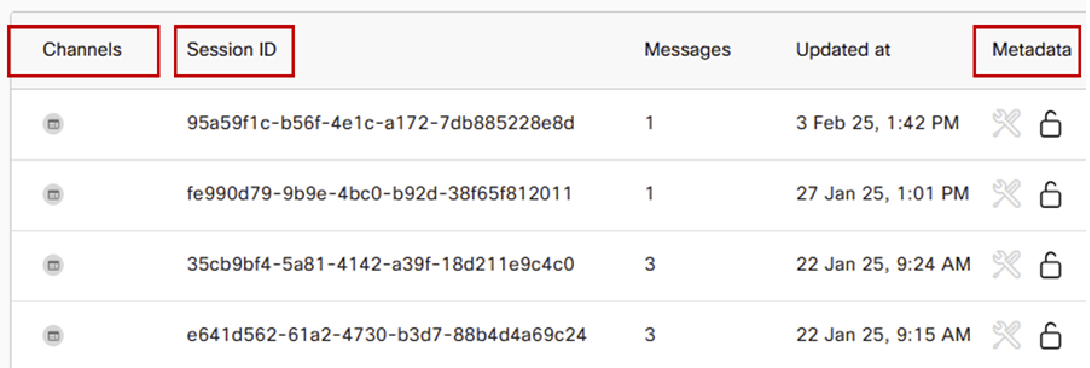Open session 95a59f1c-b56f-4e1c-a172-7db885228e8d

click(x=381, y=124)
